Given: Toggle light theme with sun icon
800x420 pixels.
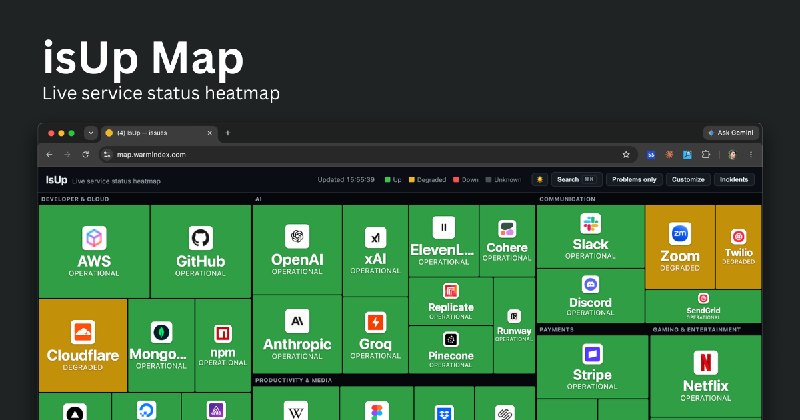Looking at the screenshot, I should click(539, 180).
